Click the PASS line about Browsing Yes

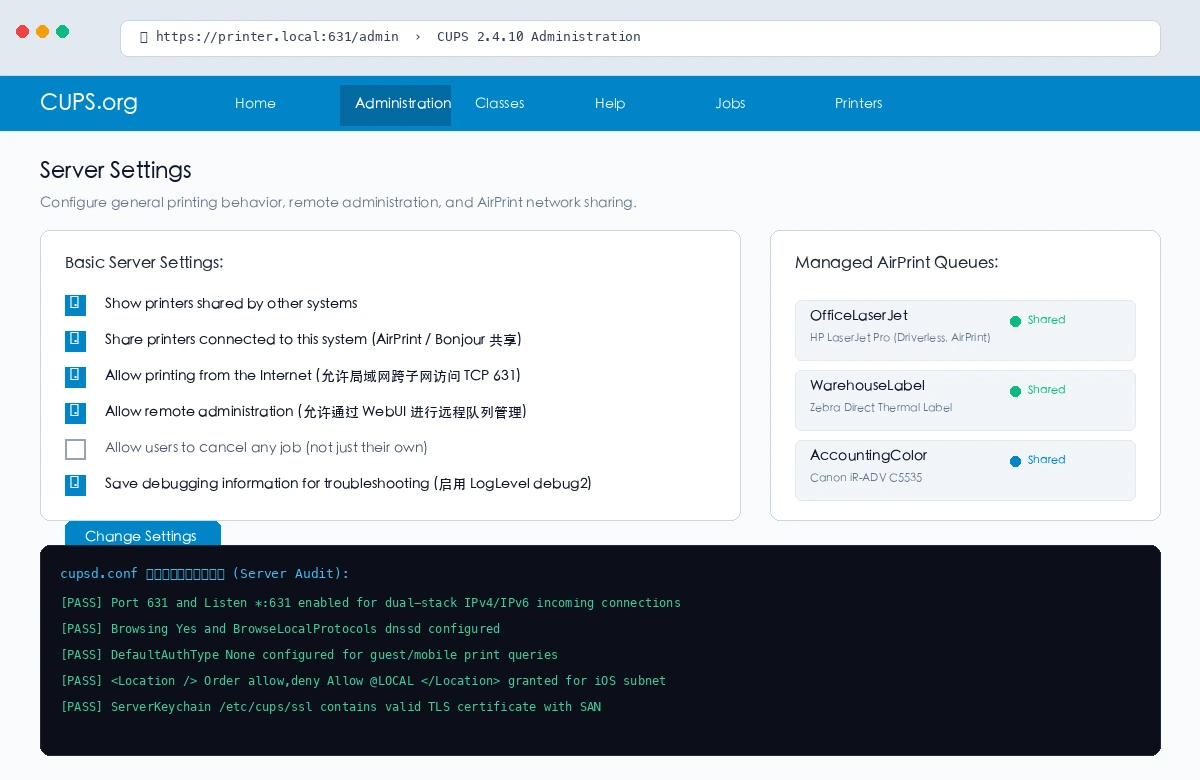click(x=280, y=629)
